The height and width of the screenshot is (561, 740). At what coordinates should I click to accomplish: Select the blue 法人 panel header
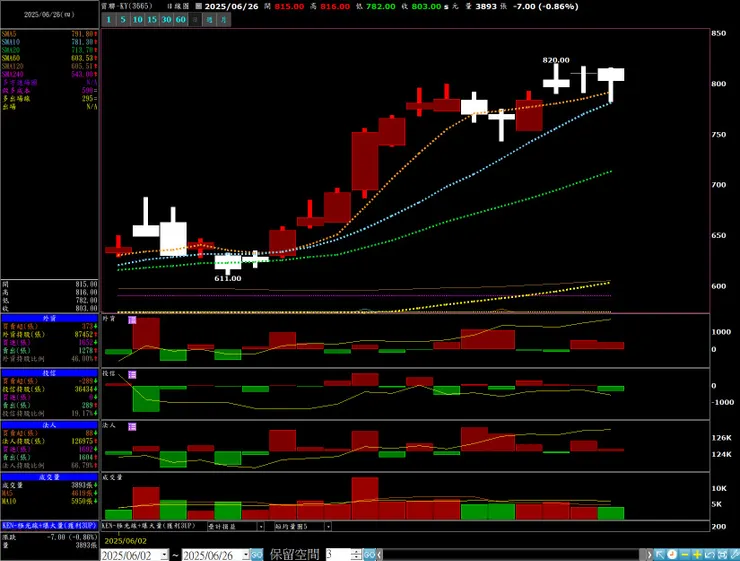[50, 425]
